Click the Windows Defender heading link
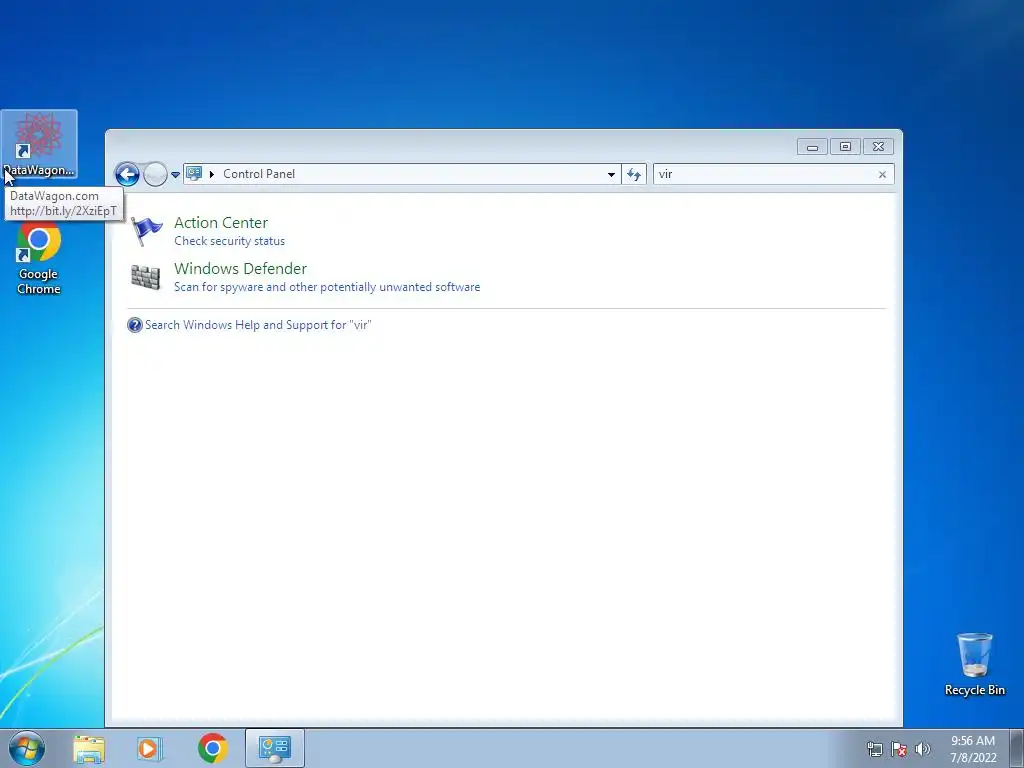 click(x=240, y=268)
